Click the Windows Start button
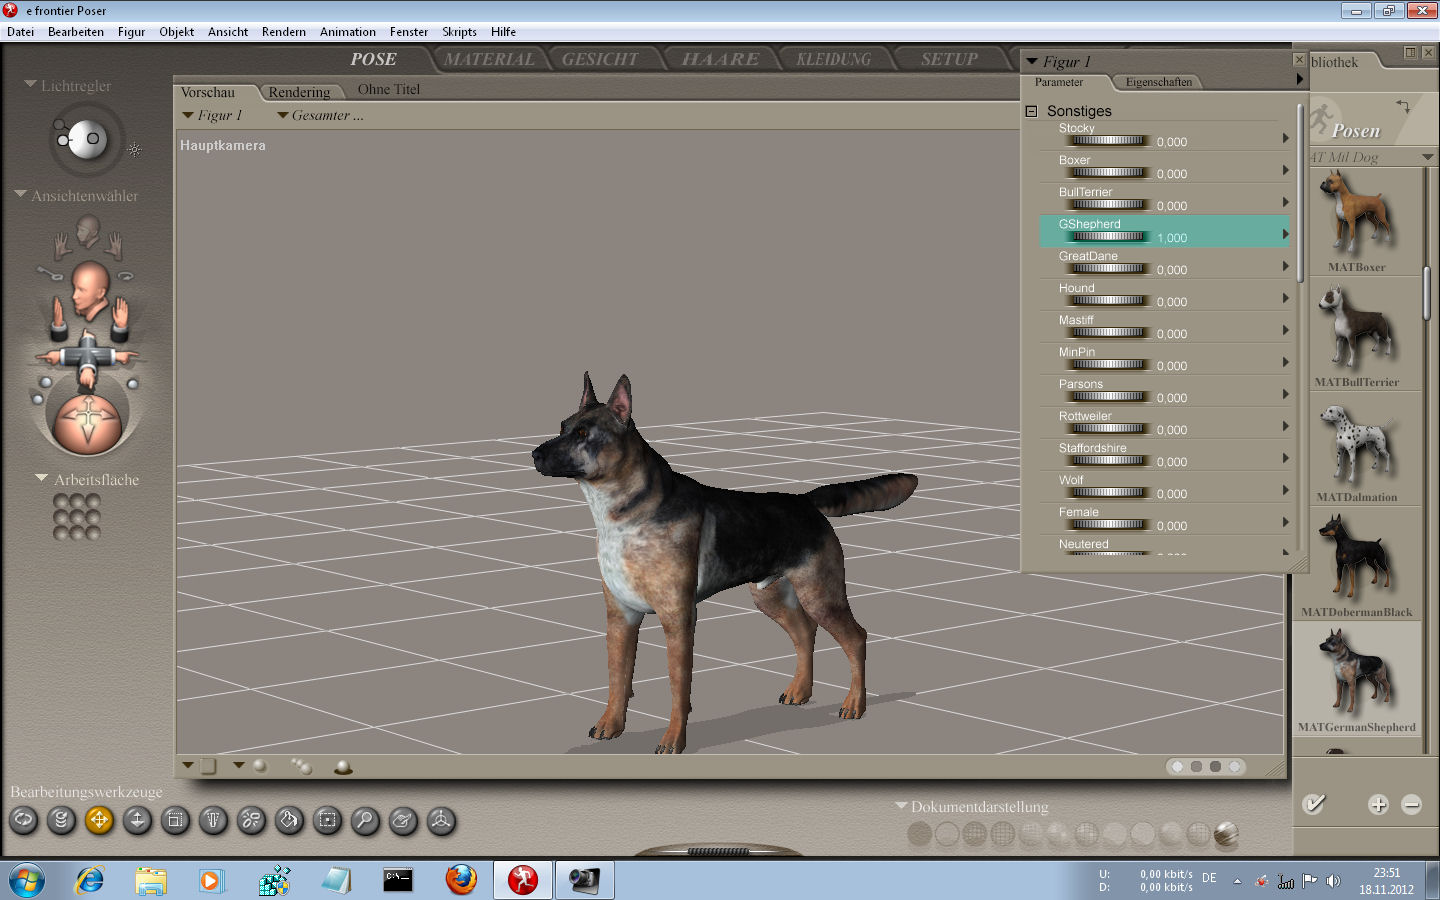Screen dimensions: 1440x900 [27, 880]
